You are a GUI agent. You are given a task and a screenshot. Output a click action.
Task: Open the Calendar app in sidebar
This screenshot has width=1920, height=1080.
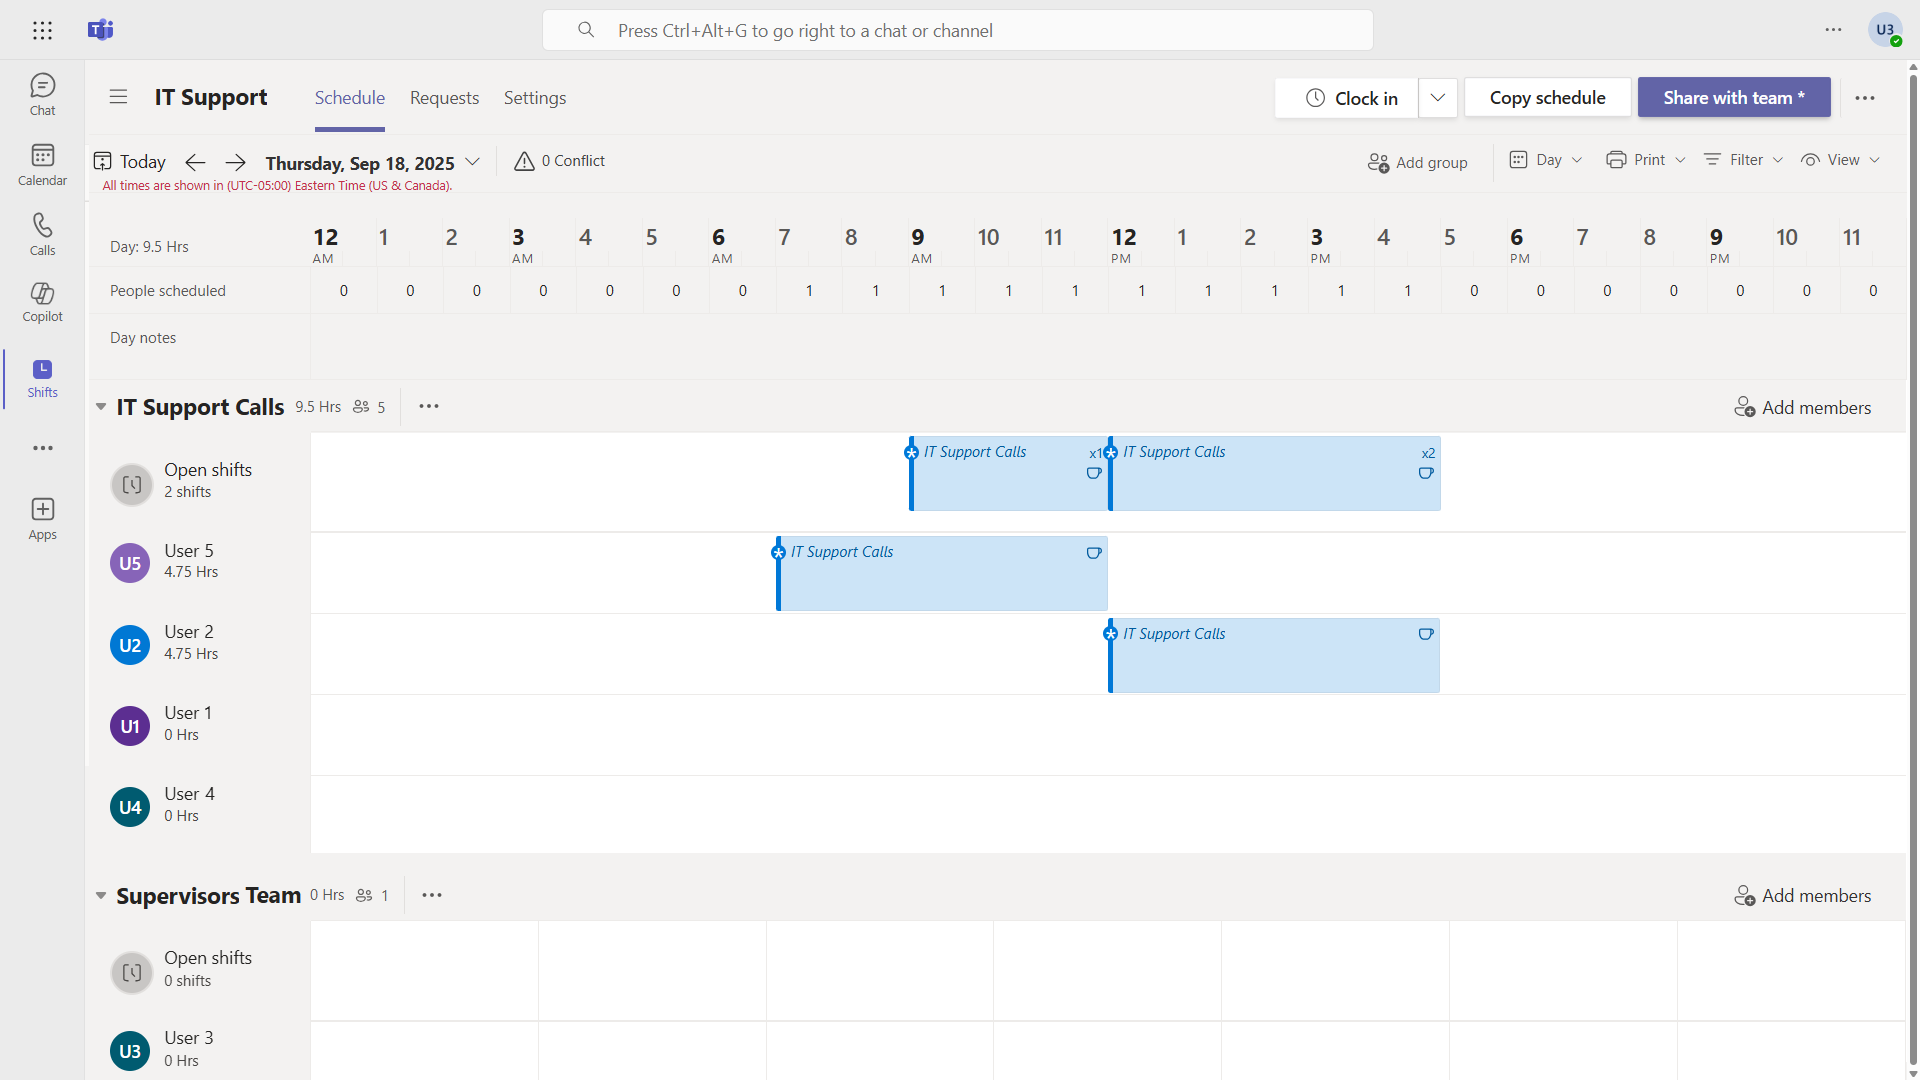(42, 164)
